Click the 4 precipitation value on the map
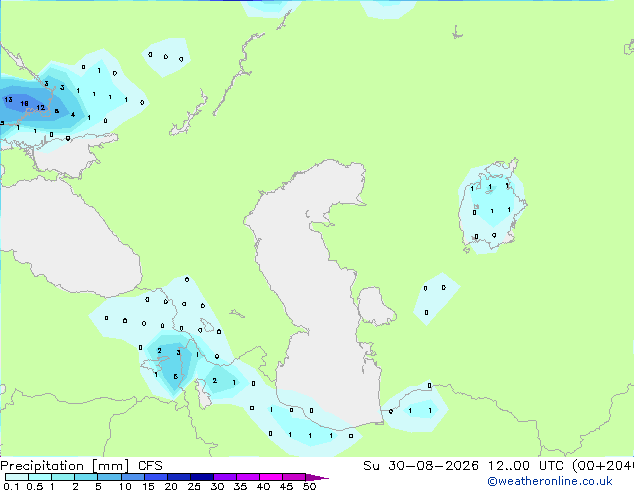 coord(73,114)
